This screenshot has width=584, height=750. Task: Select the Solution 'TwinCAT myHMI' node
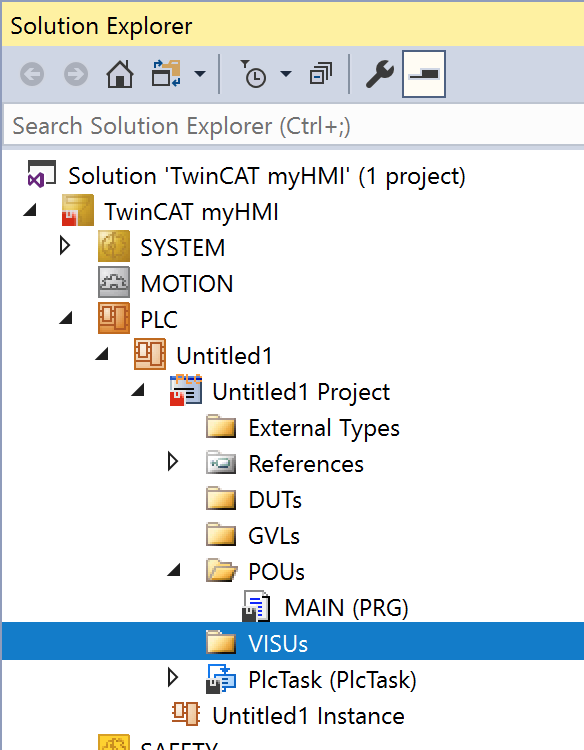point(266,176)
